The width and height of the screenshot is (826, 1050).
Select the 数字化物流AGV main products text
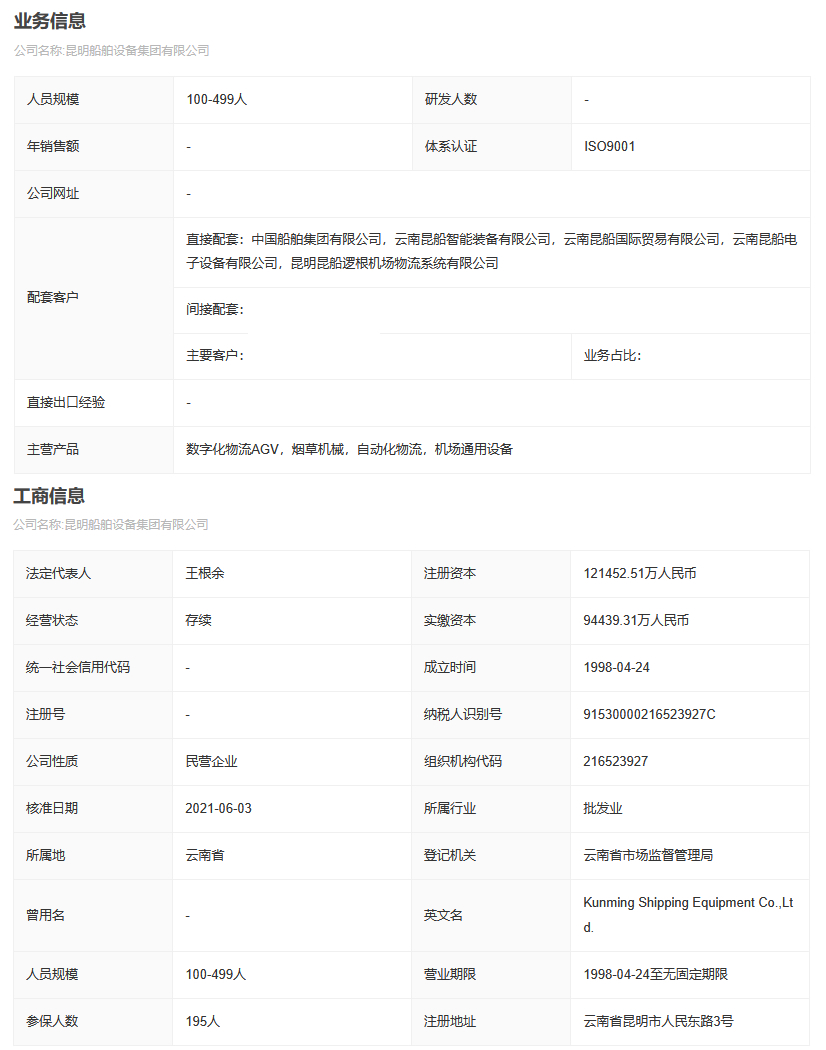pyautogui.click(x=350, y=449)
